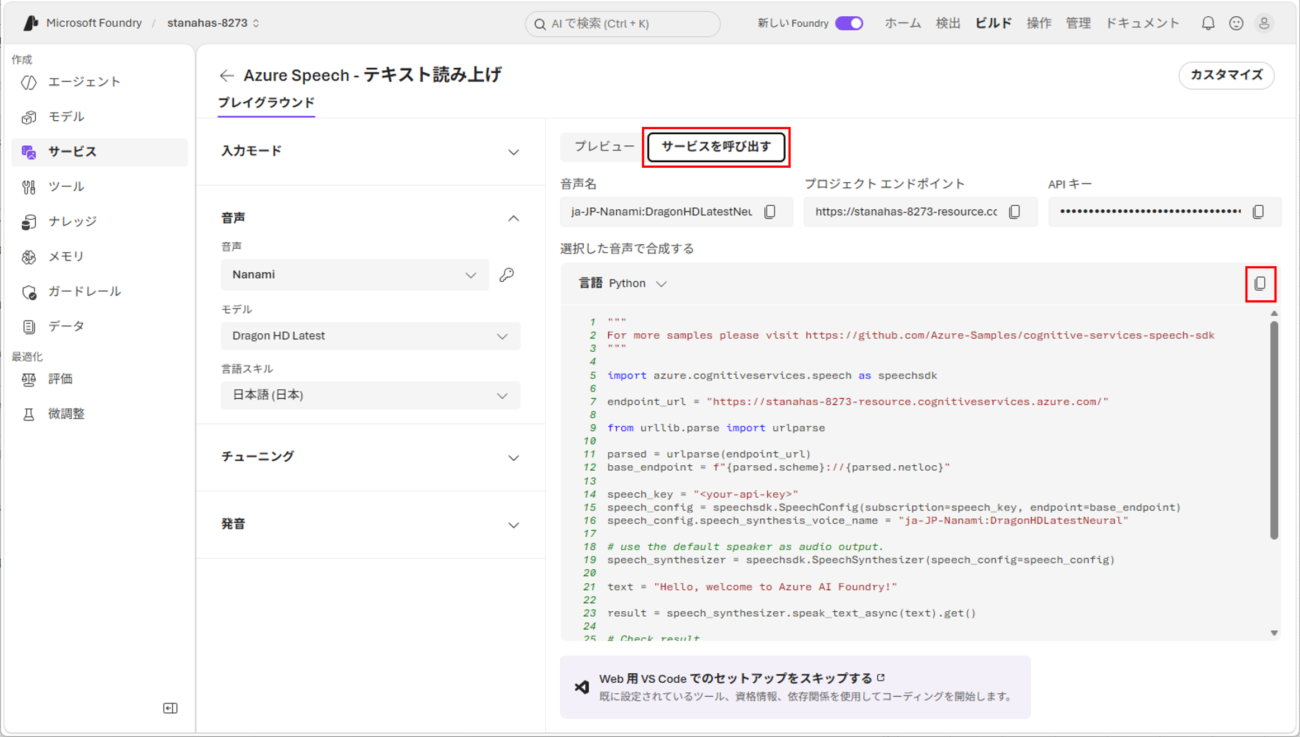Open ドキュメント in the top navigation
This screenshot has width=1300, height=737.
point(1142,23)
